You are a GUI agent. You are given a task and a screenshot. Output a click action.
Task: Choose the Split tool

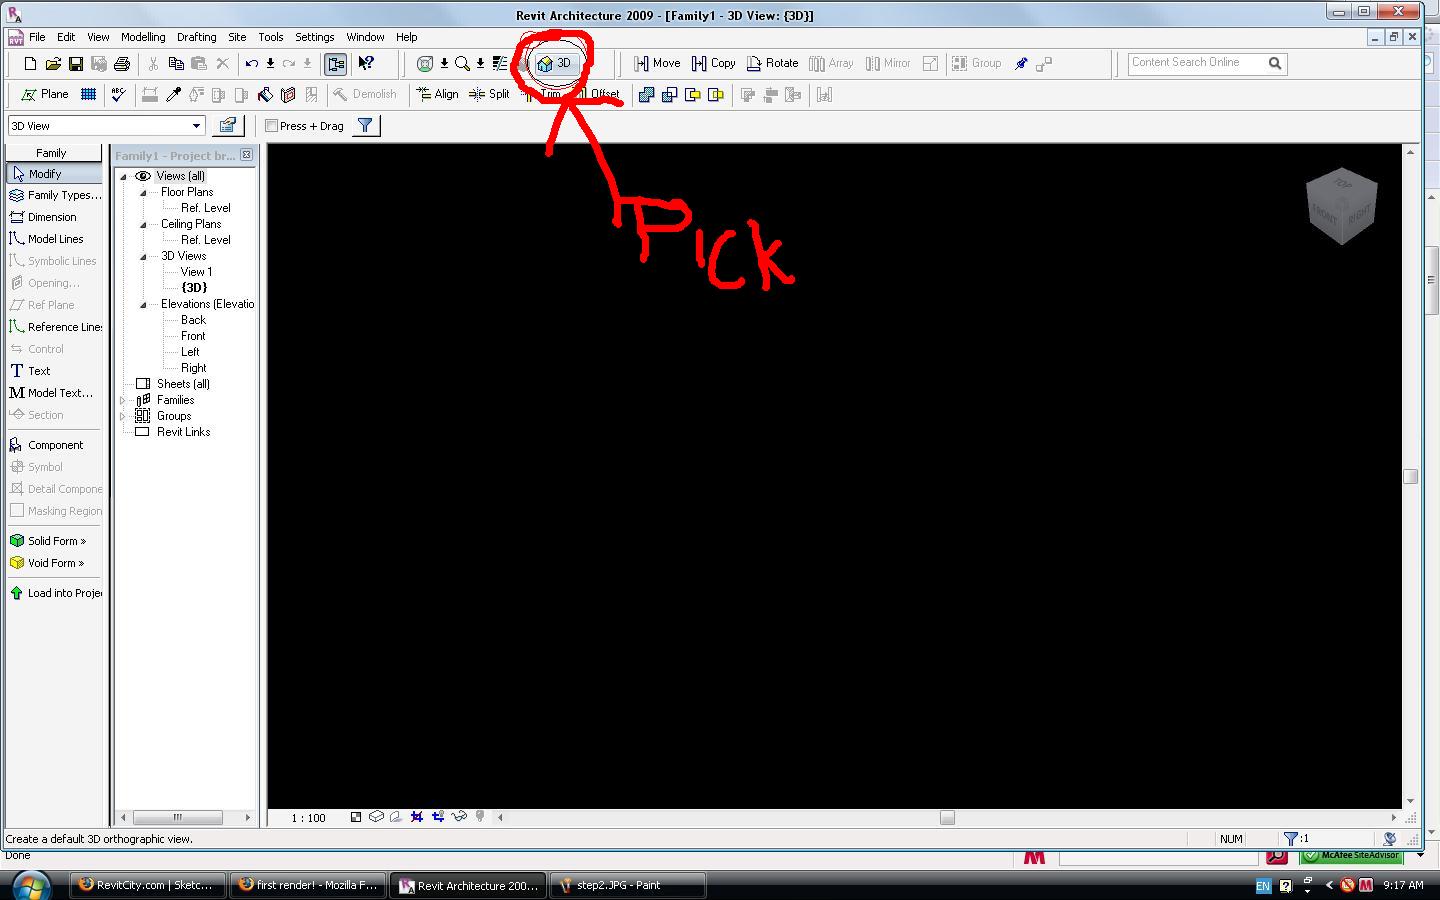(x=490, y=94)
